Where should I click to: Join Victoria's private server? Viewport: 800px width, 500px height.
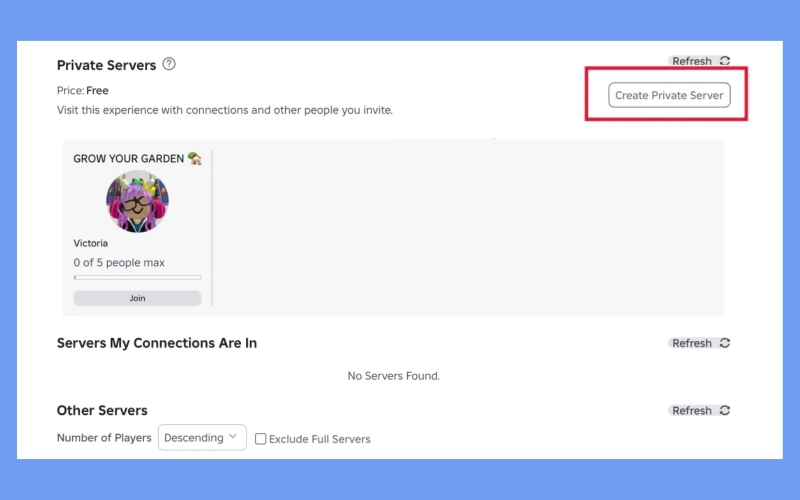coord(137,298)
